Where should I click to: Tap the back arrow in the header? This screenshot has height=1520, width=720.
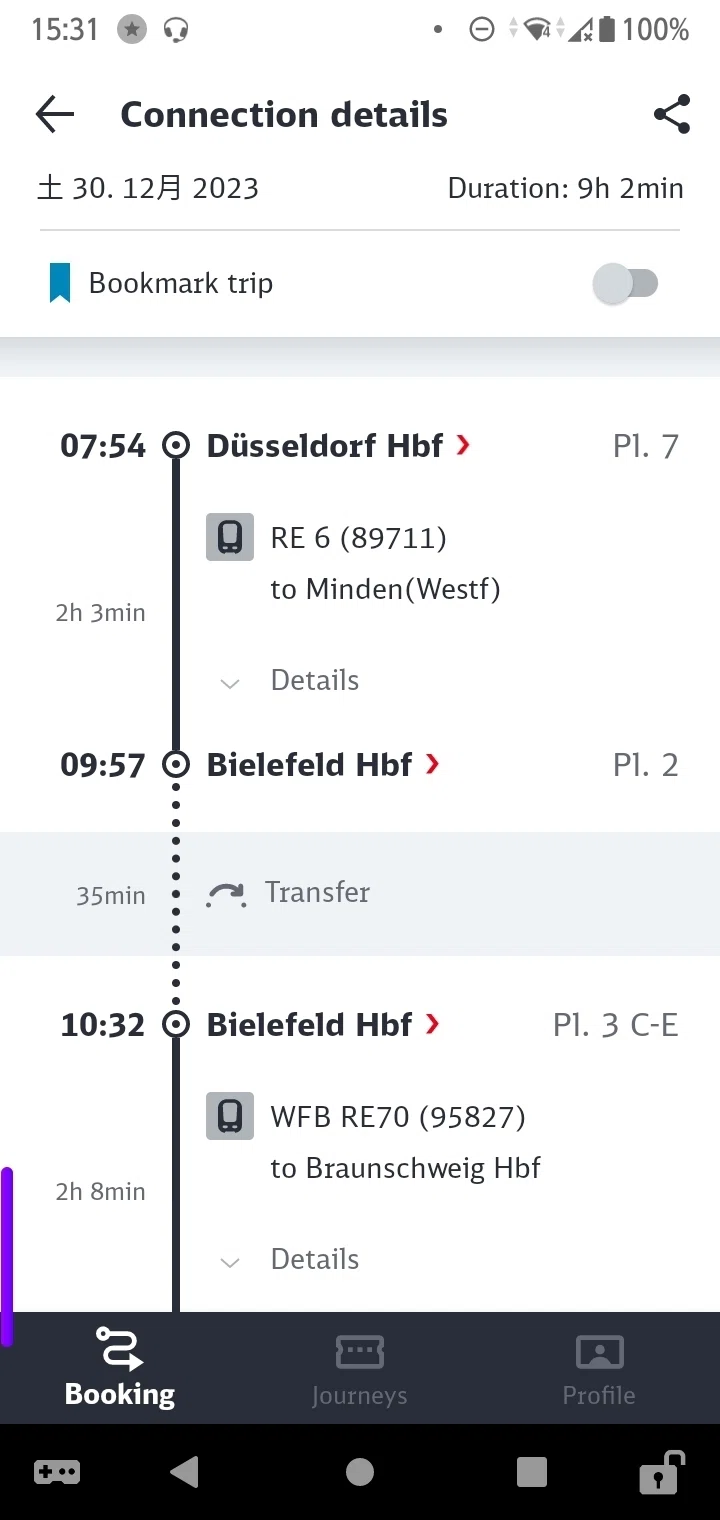pos(55,115)
